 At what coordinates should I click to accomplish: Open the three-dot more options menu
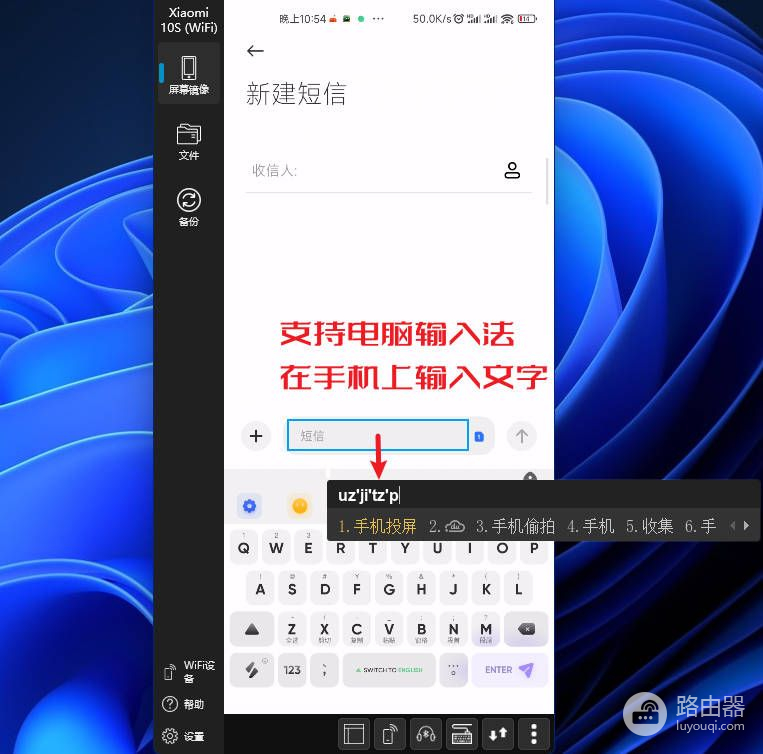point(534,734)
